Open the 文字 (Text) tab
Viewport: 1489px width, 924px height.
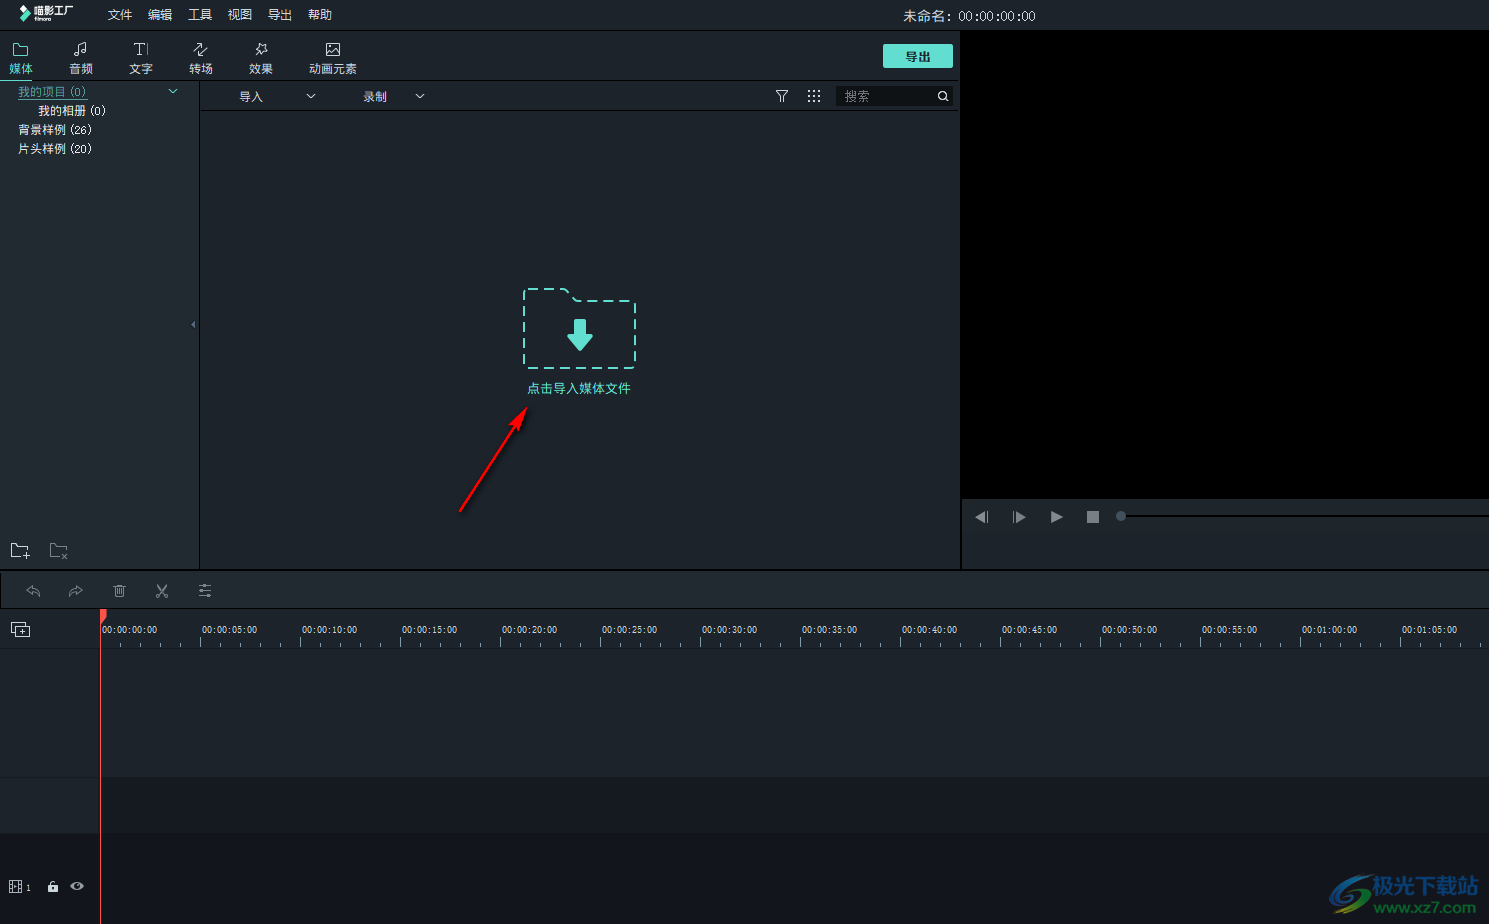click(x=141, y=58)
